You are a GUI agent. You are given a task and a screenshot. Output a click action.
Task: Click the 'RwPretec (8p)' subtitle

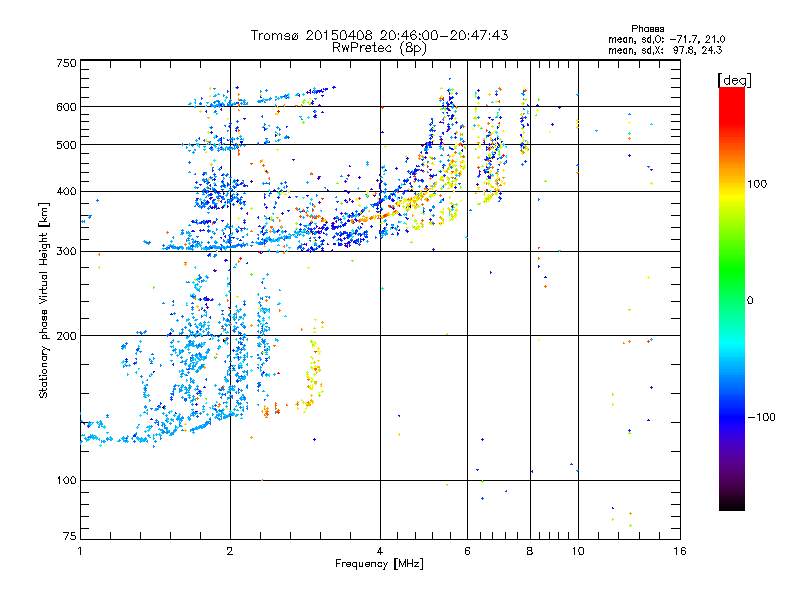tap(379, 48)
